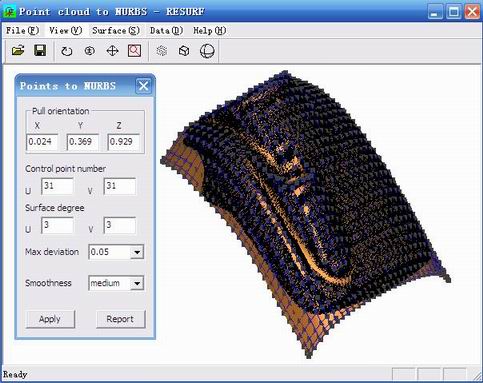Close the RESURF window
This screenshot has width=483, height=383.
(x=472, y=12)
